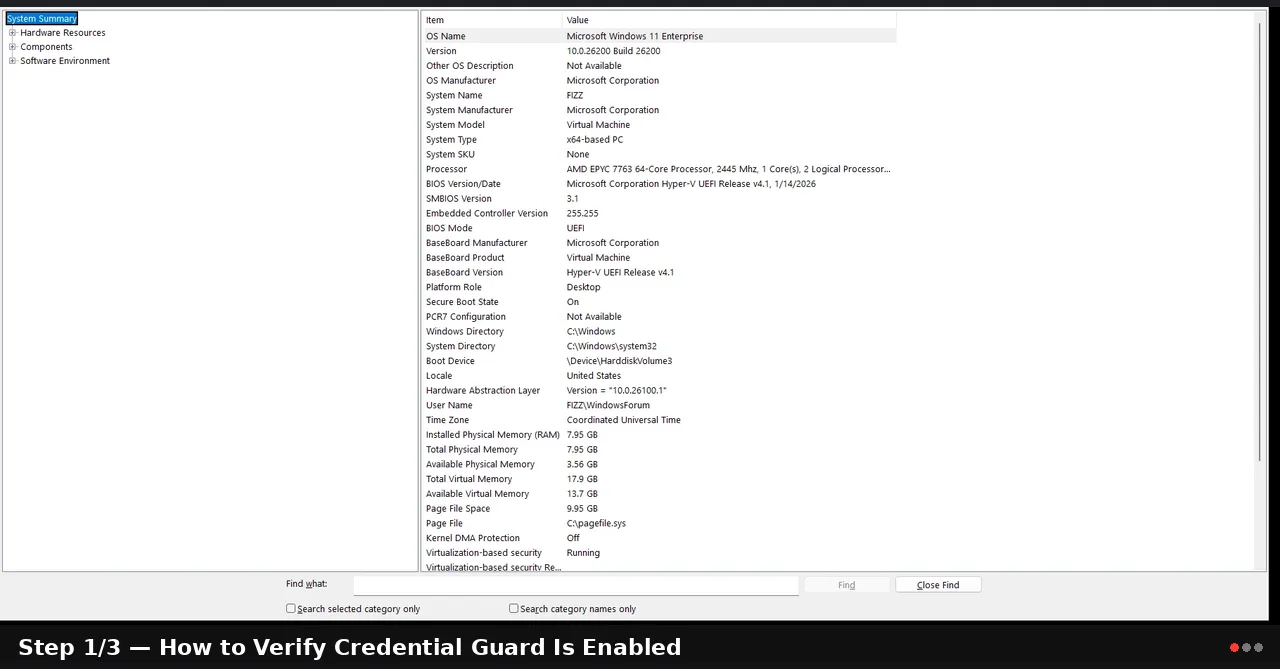Viewport: 1280px width, 669px height.
Task: Select the Software Environment category label
Action: pos(65,61)
